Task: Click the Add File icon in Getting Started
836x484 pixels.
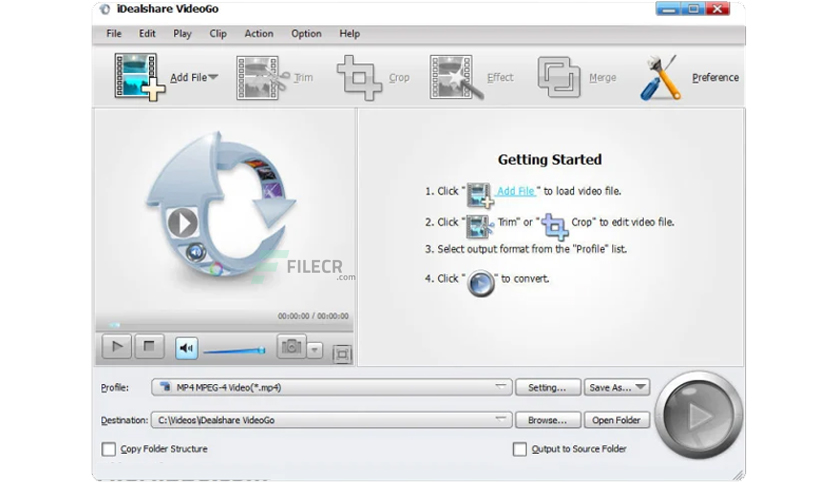Action: (x=479, y=195)
